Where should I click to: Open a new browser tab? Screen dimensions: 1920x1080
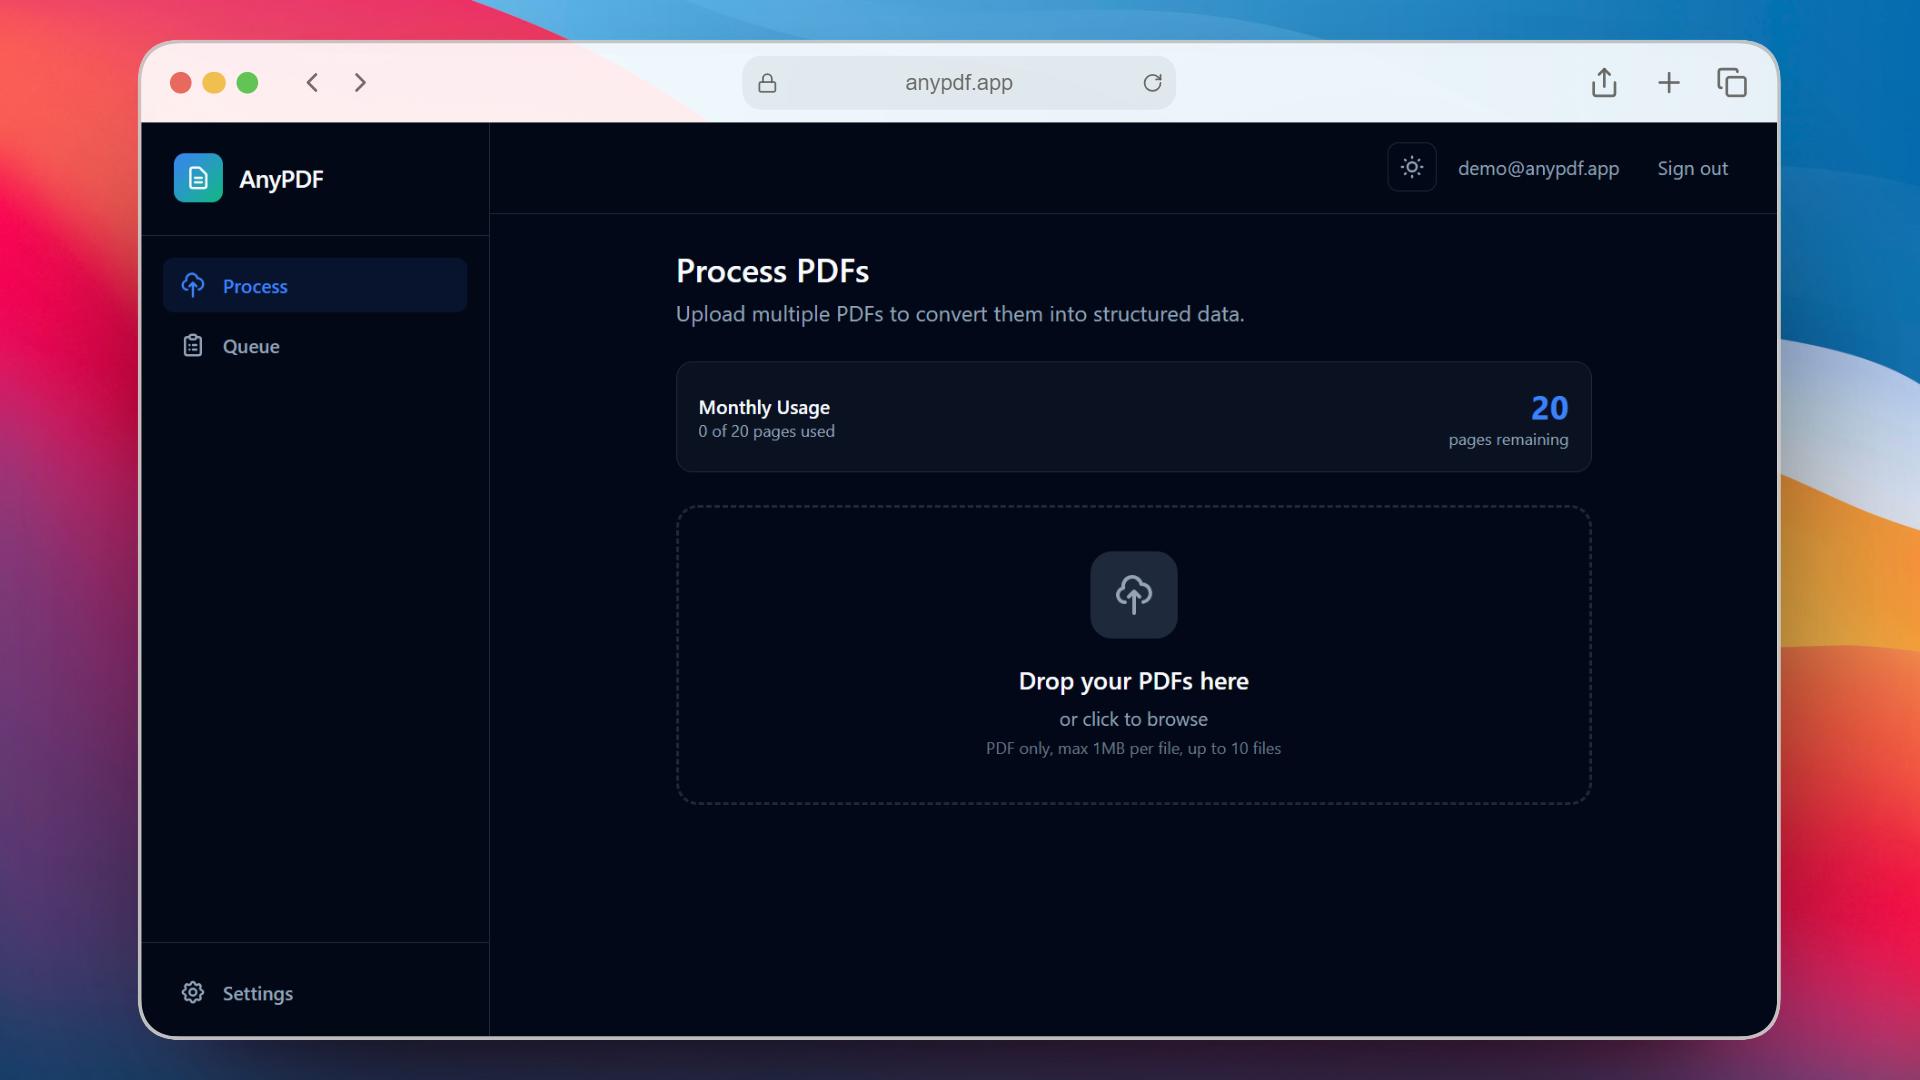[x=1669, y=83]
